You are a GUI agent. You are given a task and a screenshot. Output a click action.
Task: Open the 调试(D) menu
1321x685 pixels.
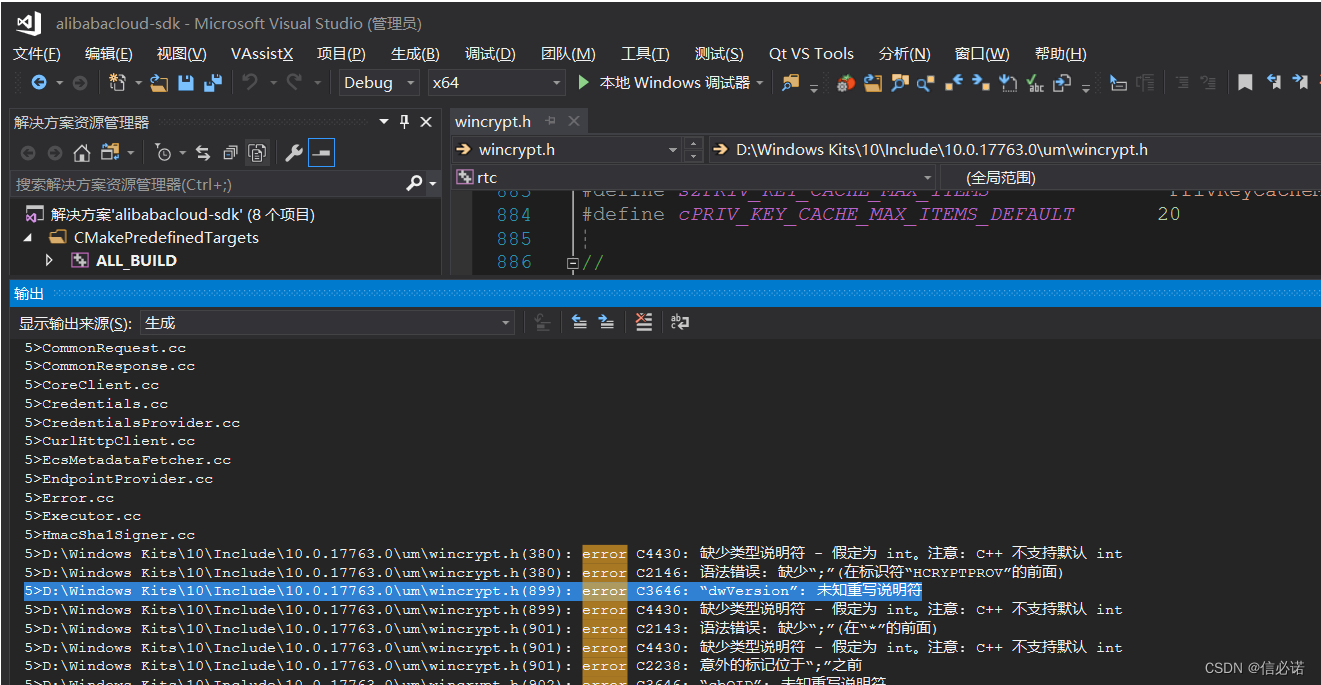(490, 54)
